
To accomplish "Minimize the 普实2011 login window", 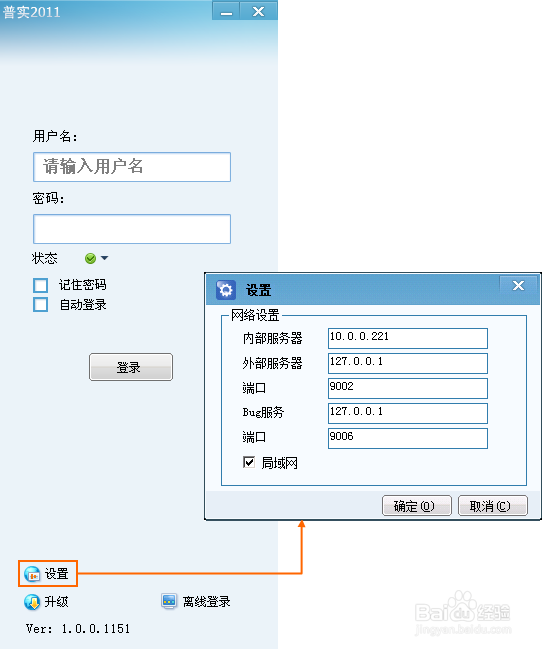I will coord(226,11).
